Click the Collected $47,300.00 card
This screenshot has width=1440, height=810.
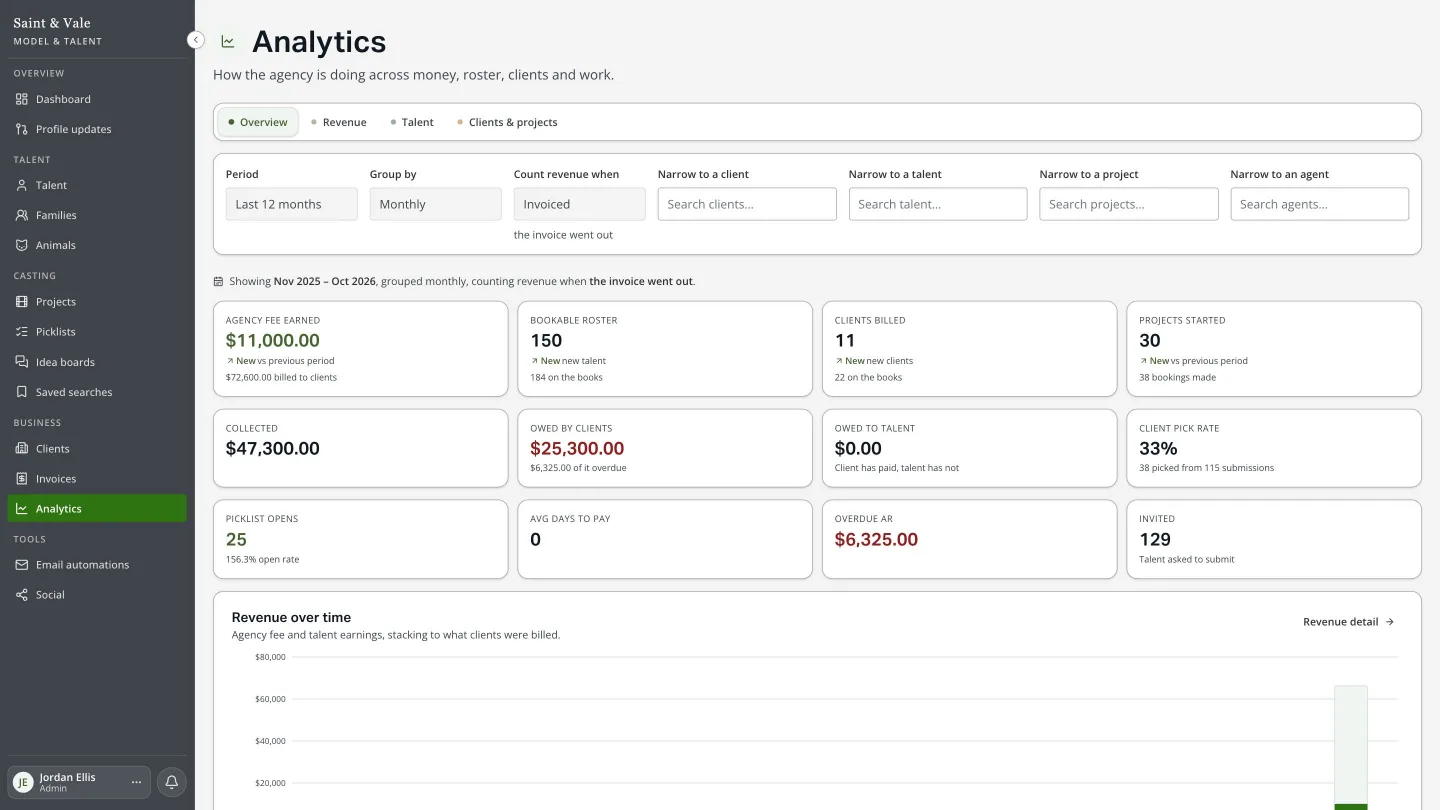point(360,448)
